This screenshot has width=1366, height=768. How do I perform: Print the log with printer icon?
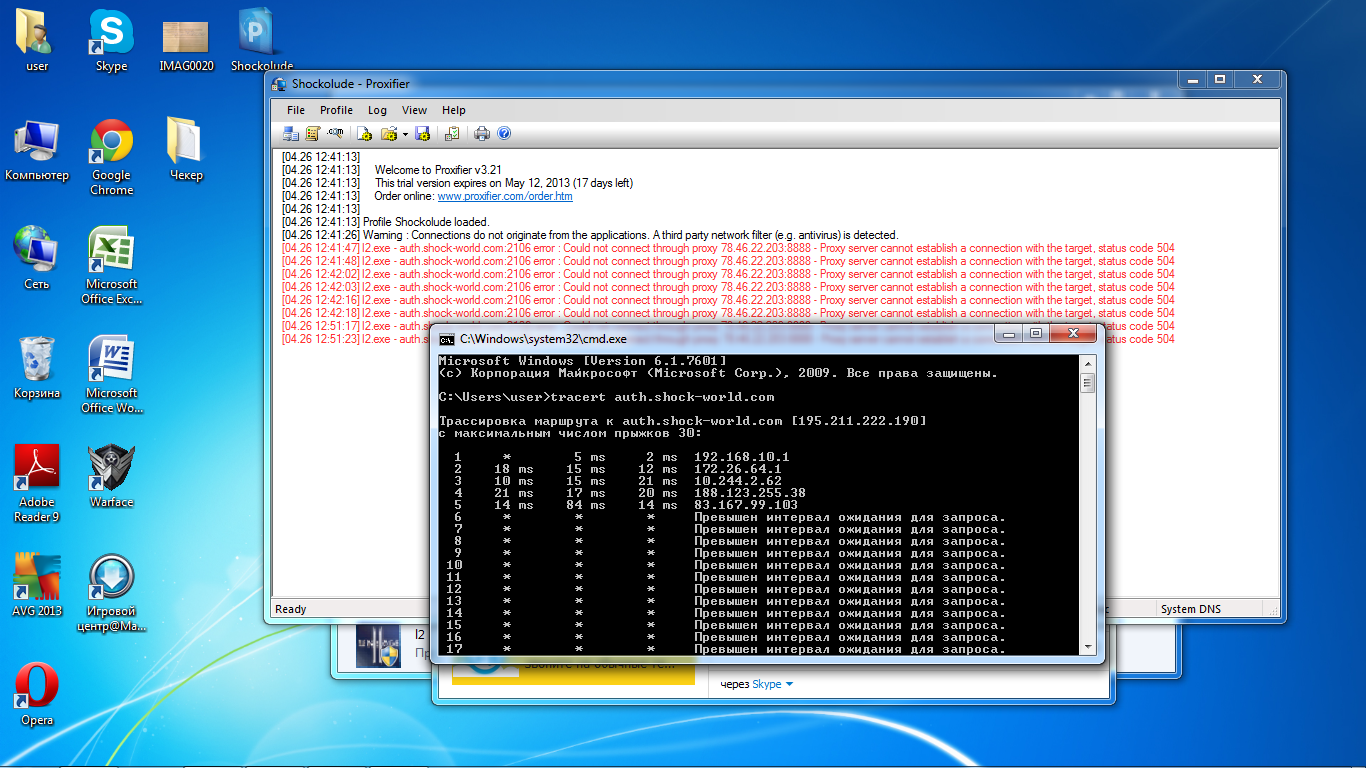(482, 133)
